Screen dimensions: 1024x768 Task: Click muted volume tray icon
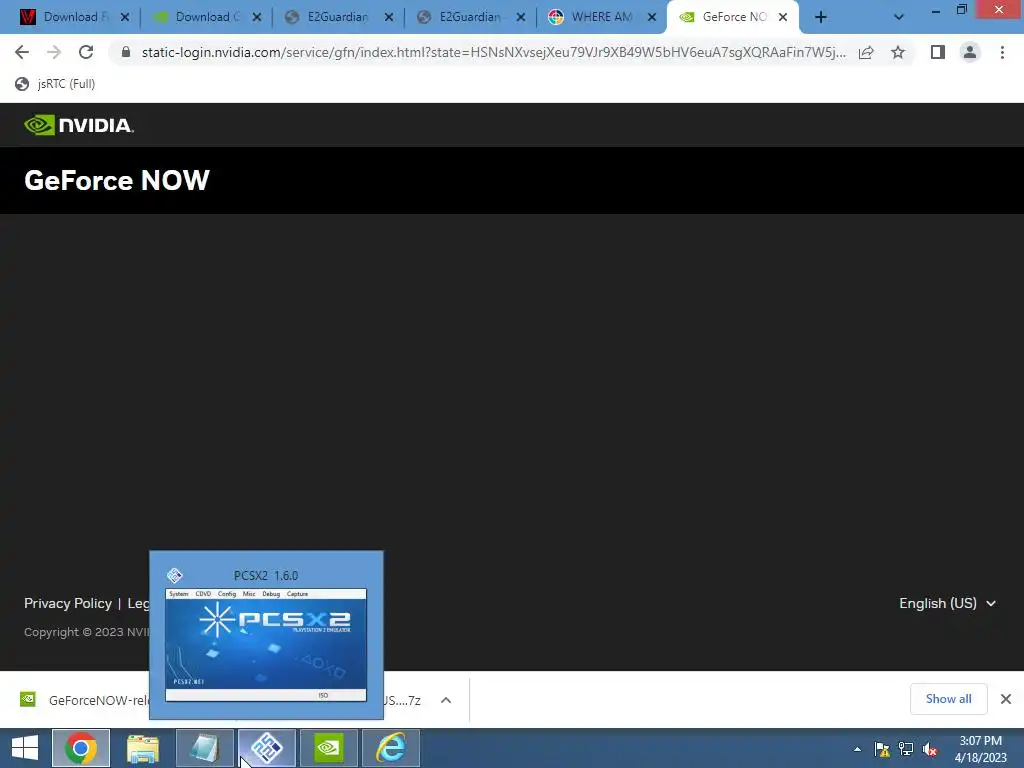(930, 749)
